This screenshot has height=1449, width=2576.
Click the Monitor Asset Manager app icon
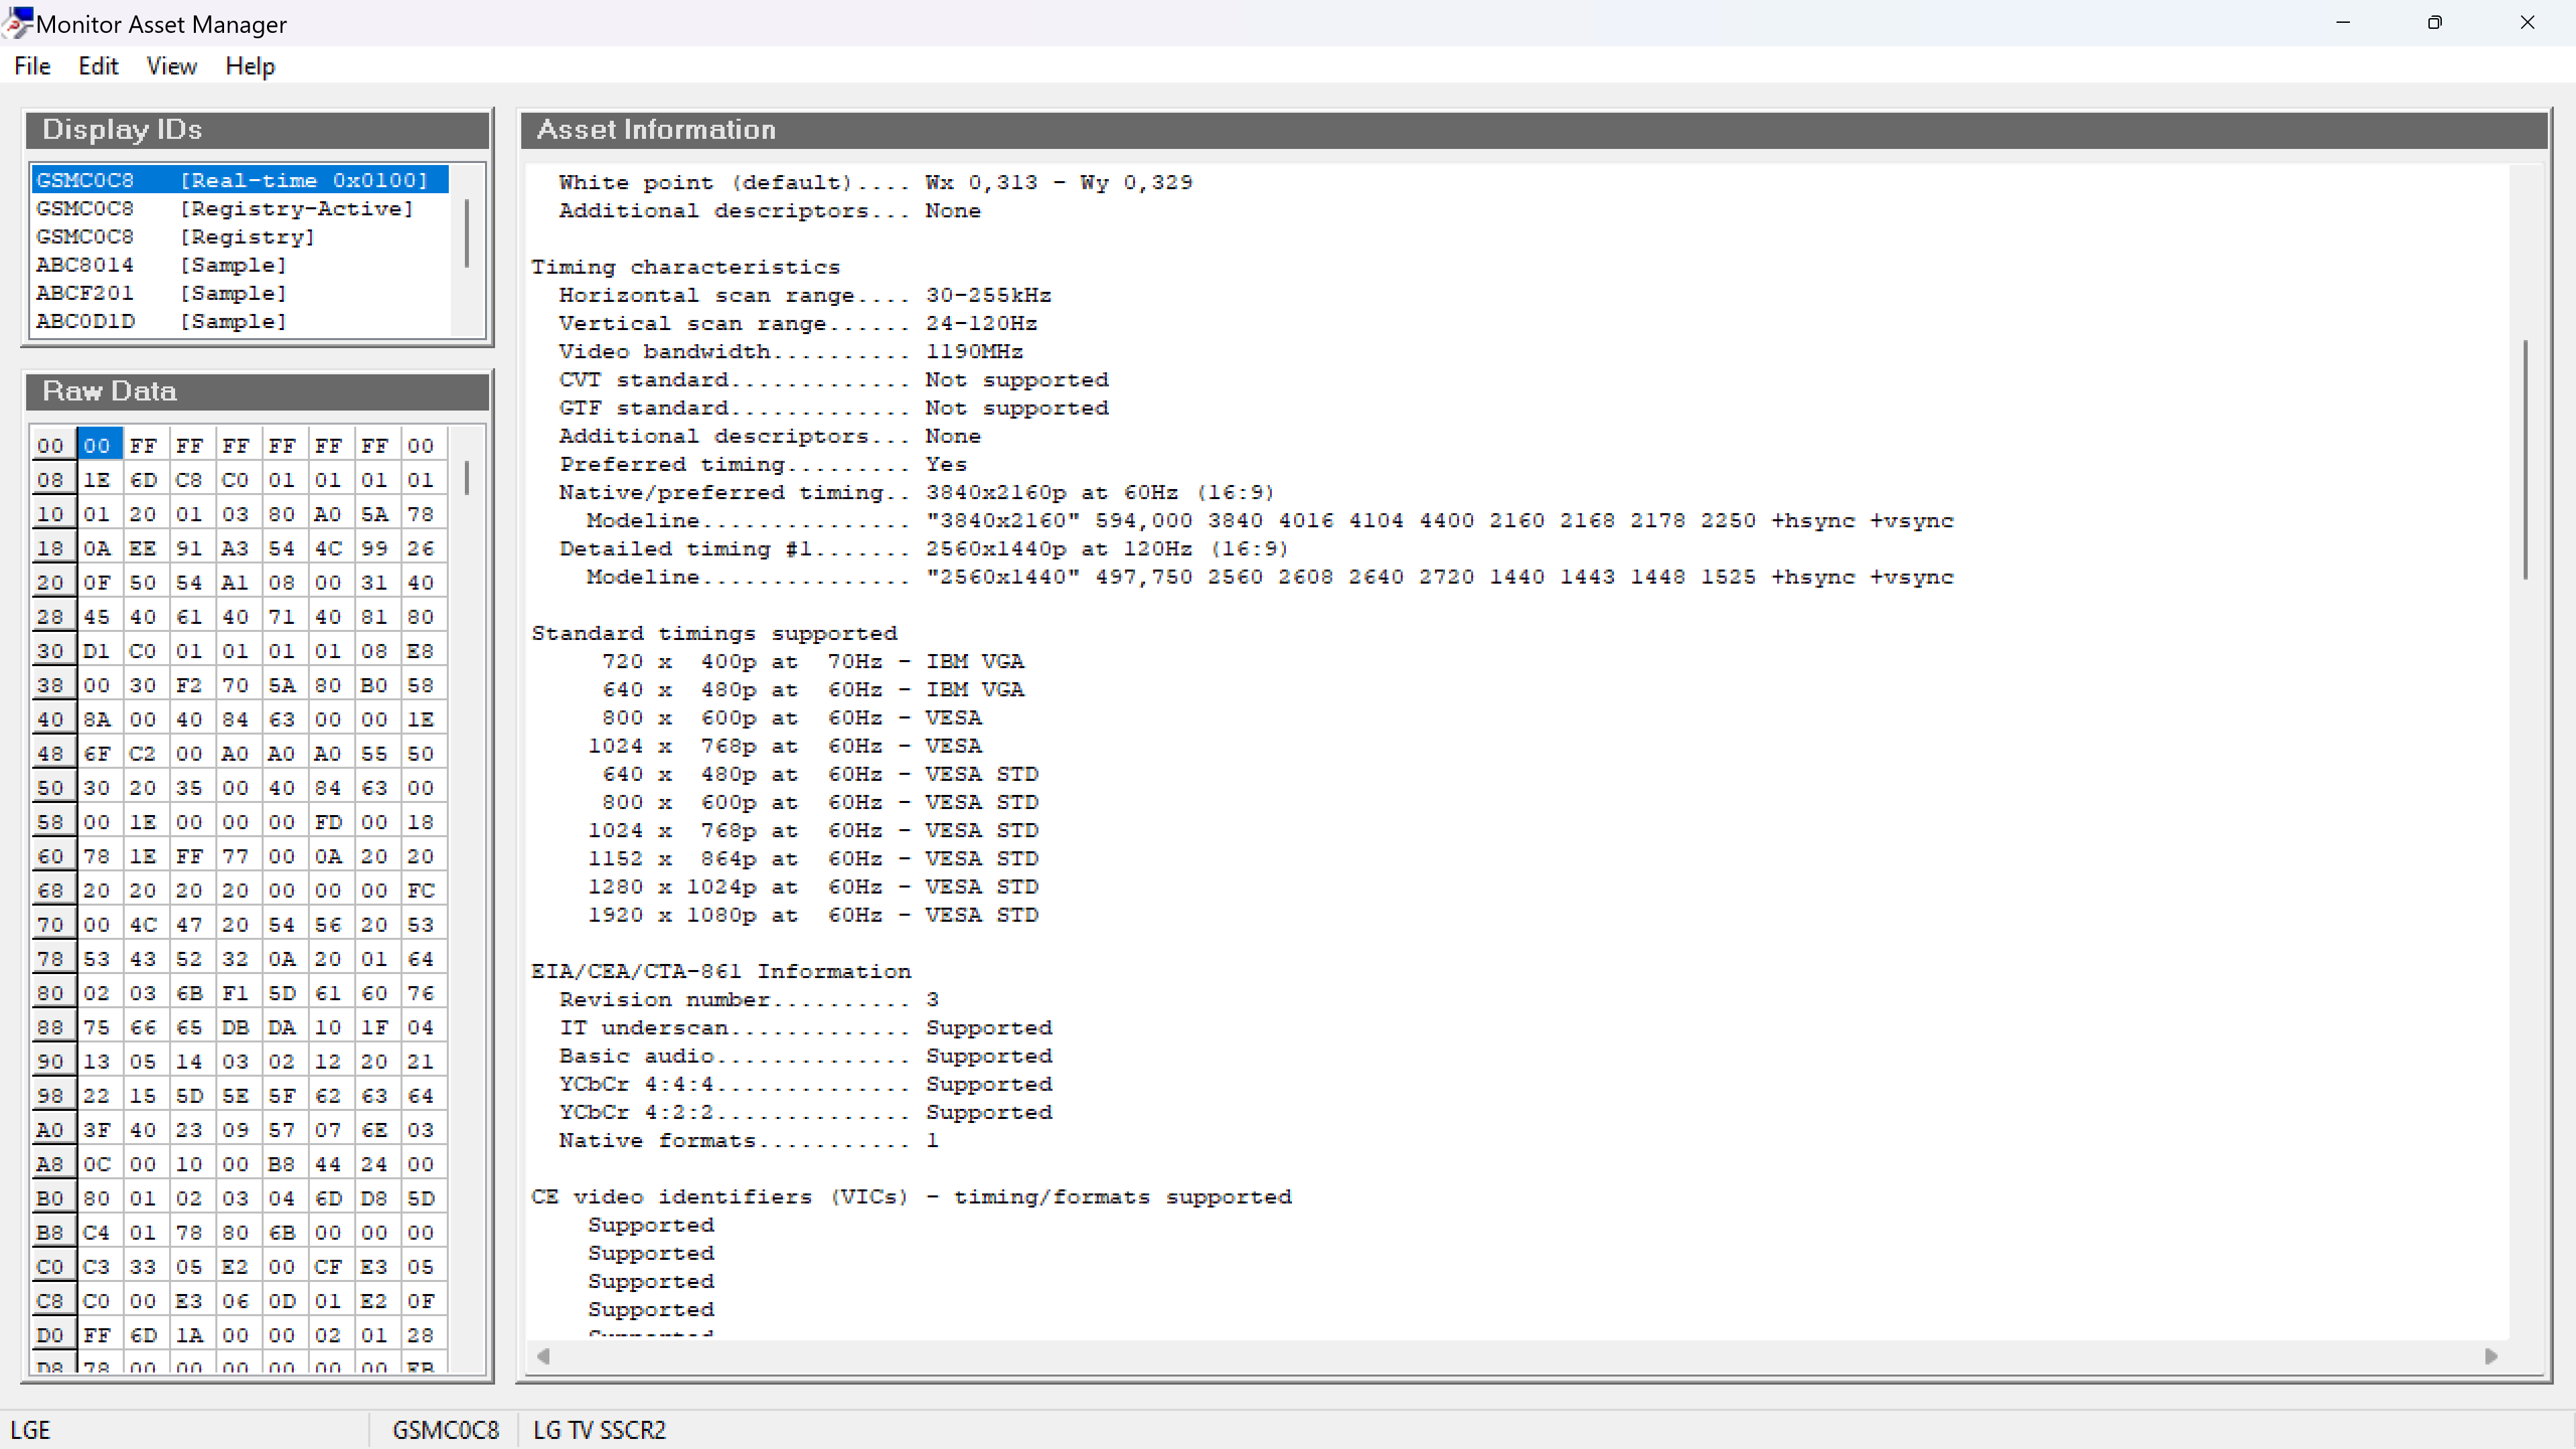(x=17, y=22)
